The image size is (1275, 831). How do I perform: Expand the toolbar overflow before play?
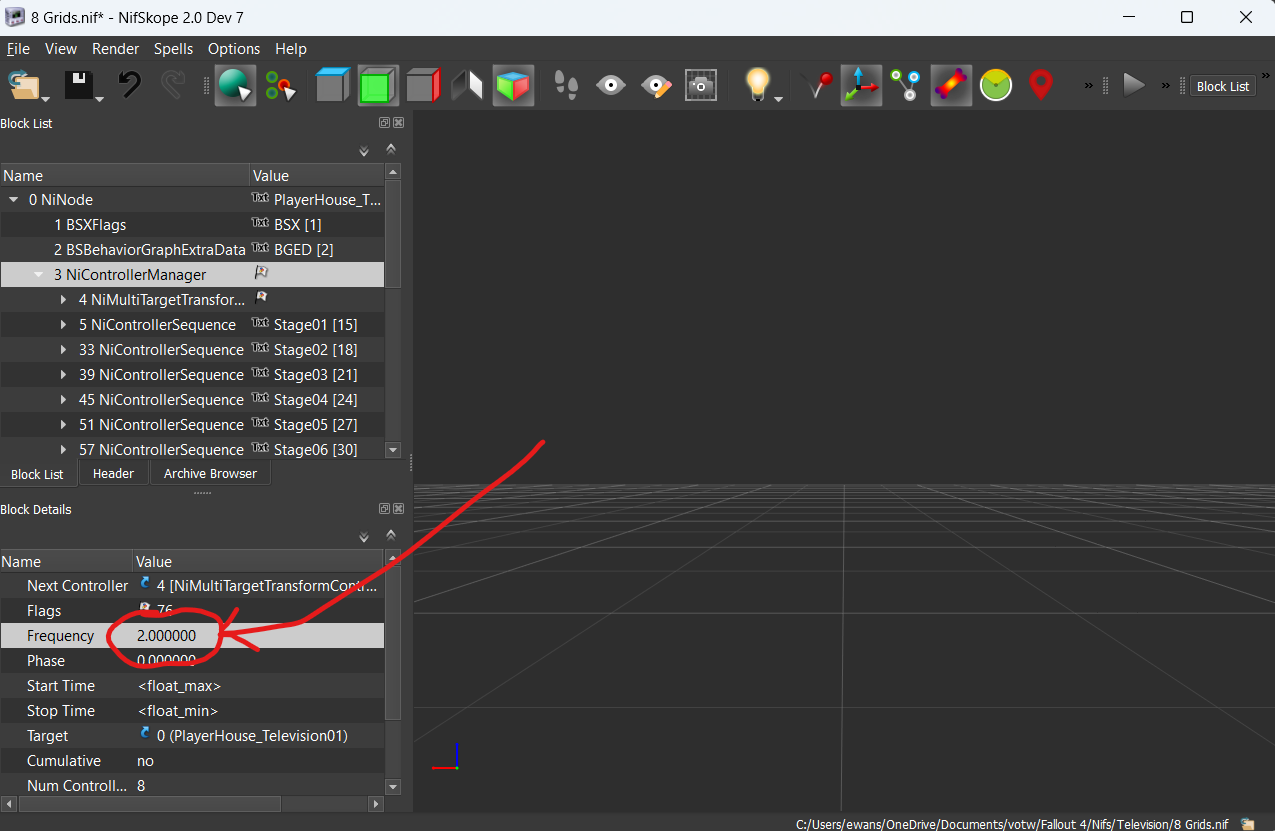point(1089,86)
